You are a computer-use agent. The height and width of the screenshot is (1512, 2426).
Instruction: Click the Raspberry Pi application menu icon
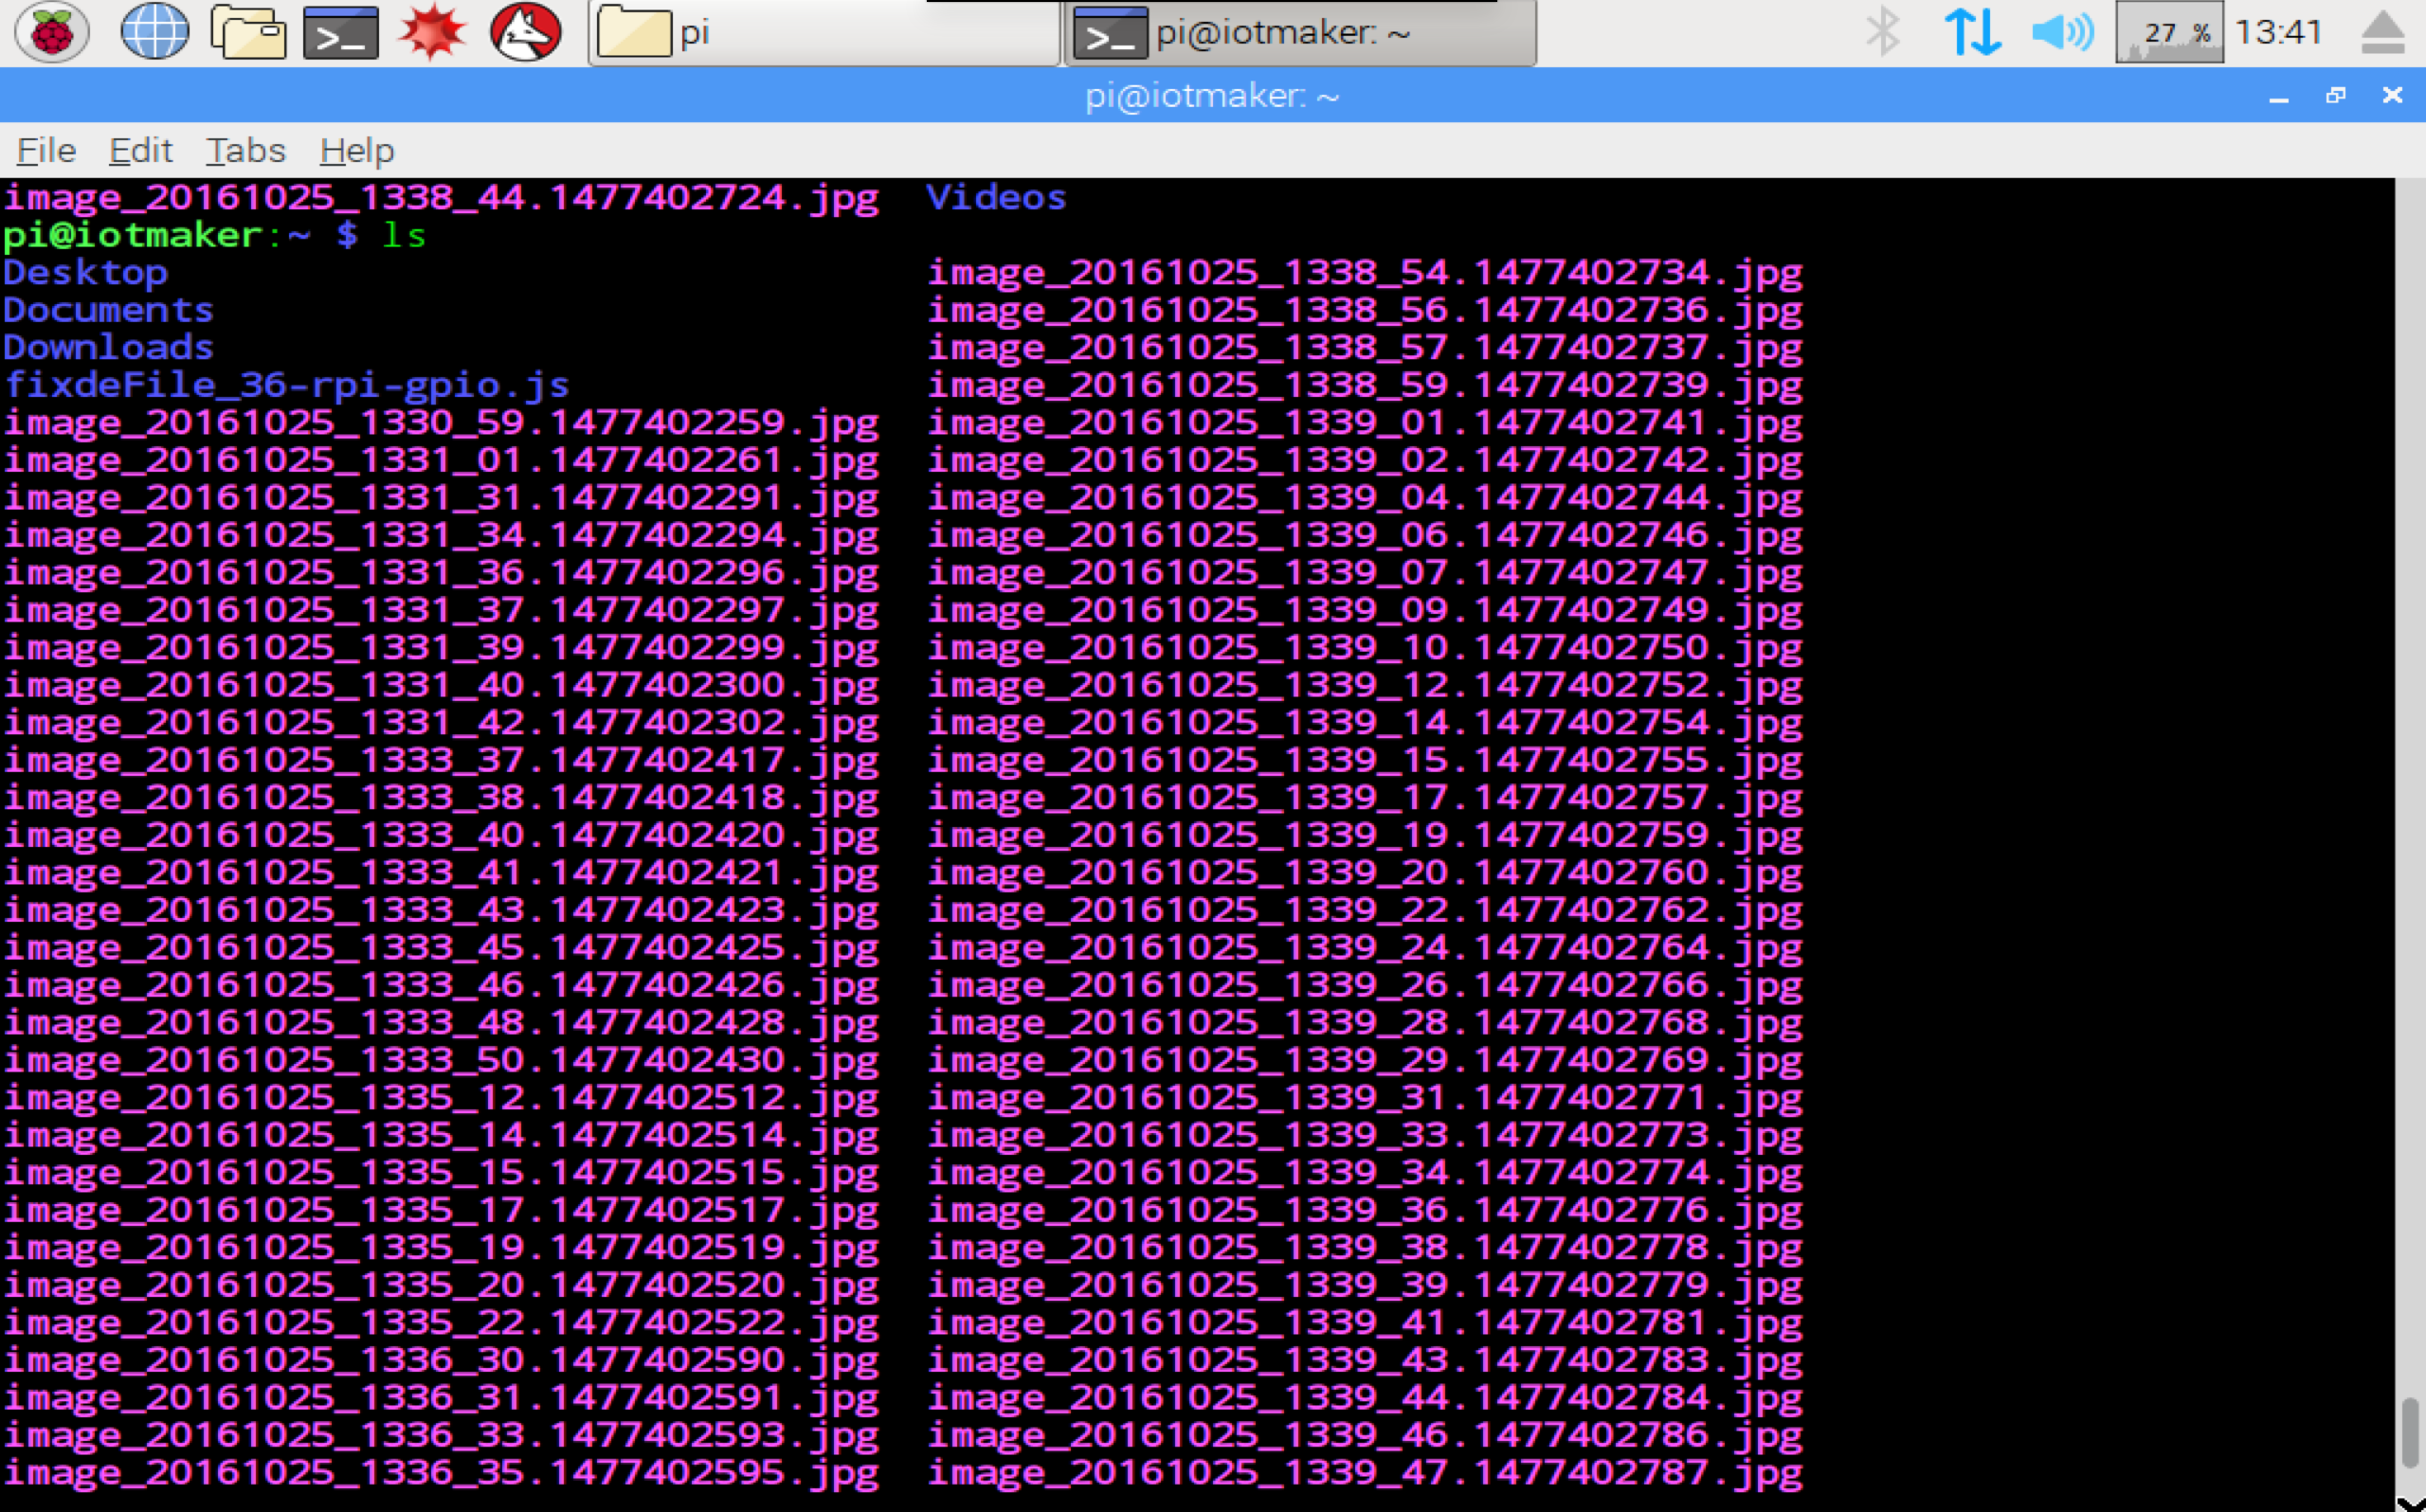coord(48,29)
